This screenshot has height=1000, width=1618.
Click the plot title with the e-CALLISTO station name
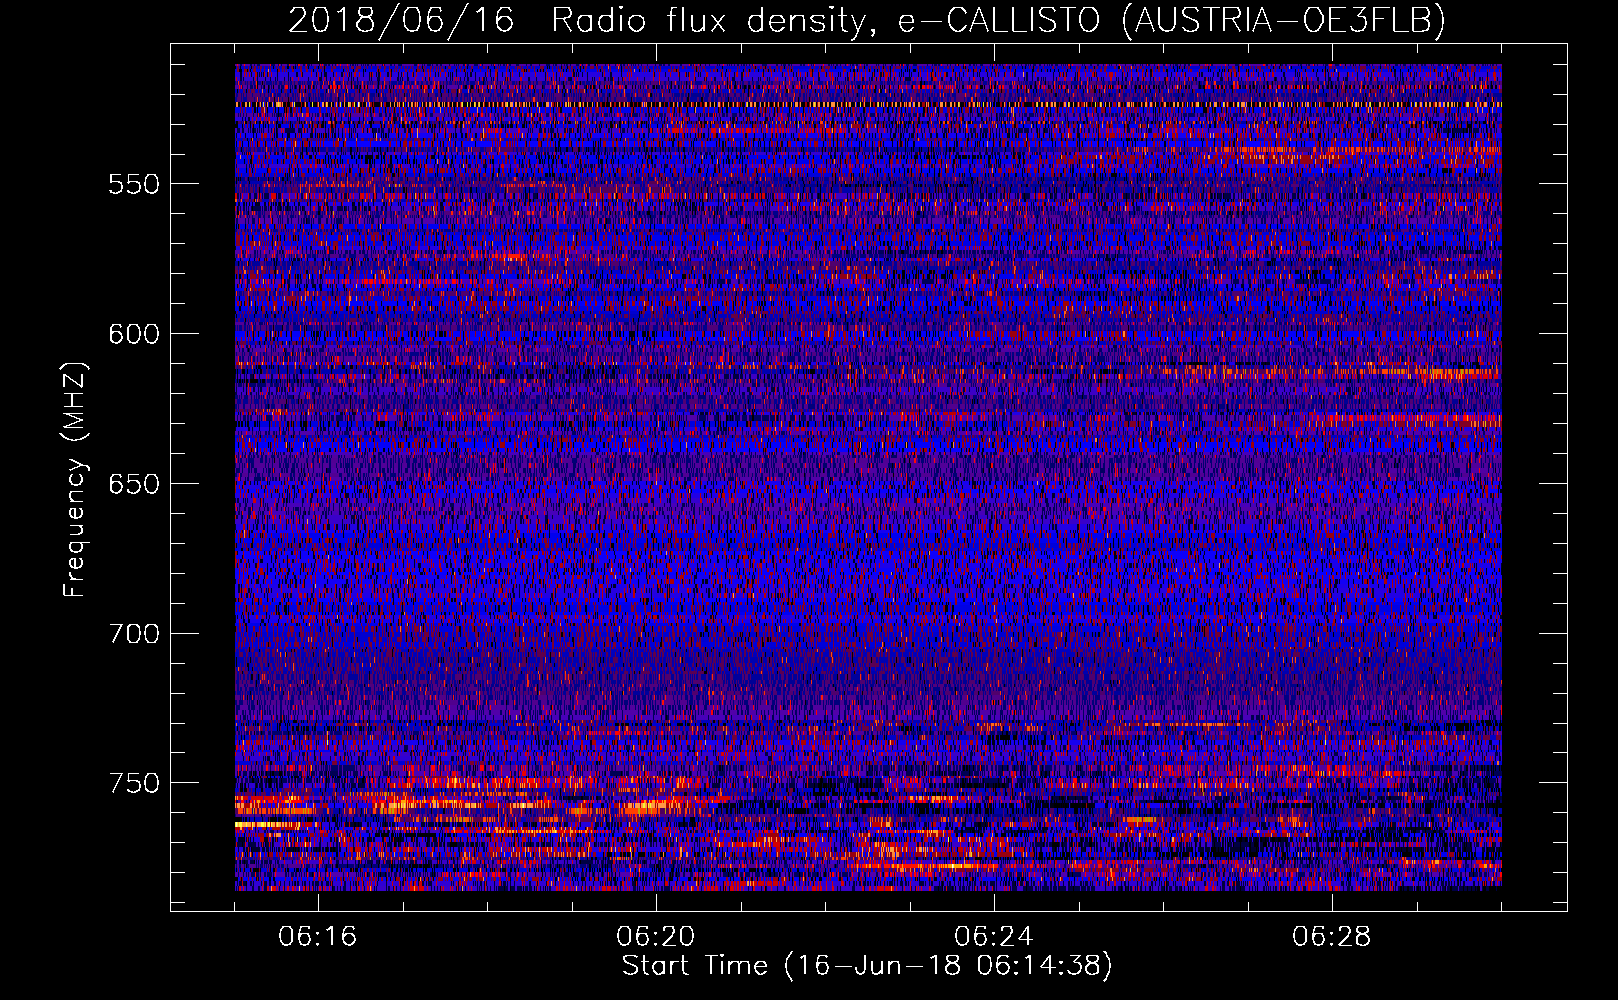point(867,20)
